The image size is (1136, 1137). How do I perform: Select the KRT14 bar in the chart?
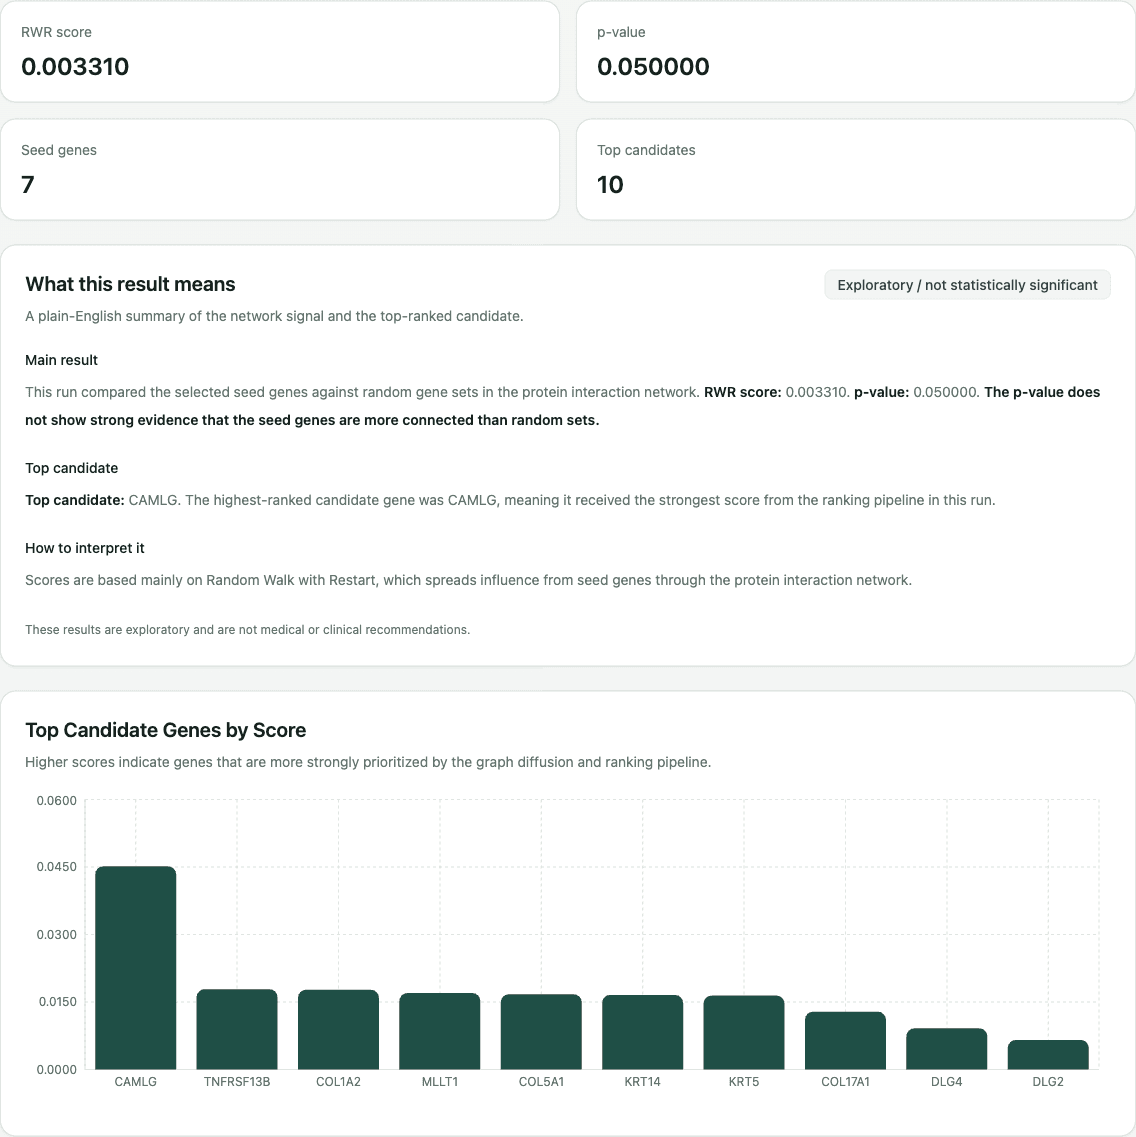(x=642, y=1033)
